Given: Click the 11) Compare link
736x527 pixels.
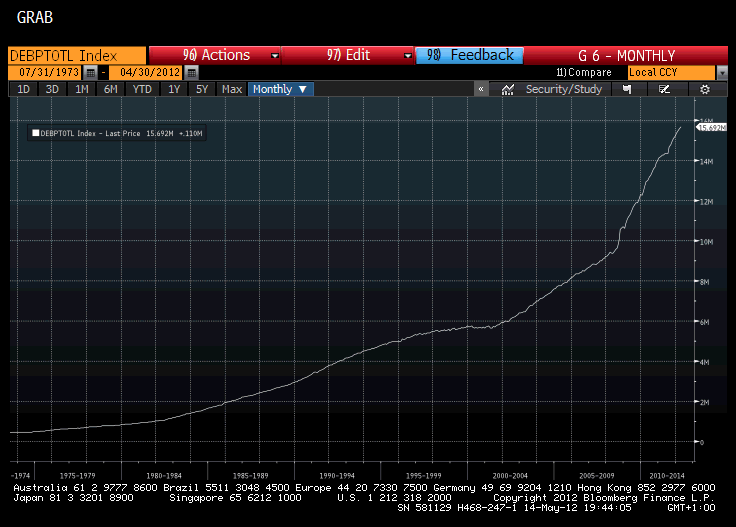Looking at the screenshot, I should coord(584,73).
